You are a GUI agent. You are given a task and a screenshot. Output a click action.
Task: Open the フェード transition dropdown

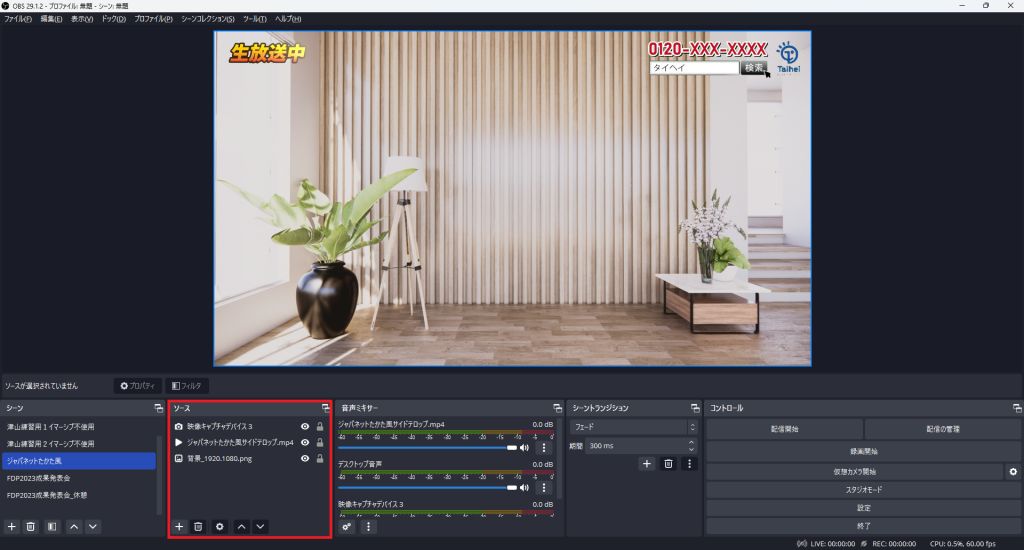633,427
